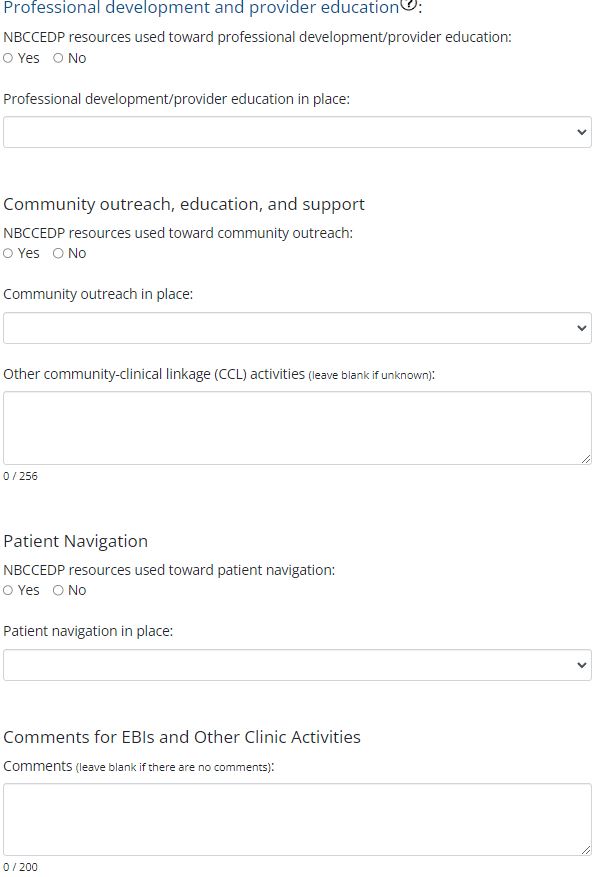
Task: Focus the Other community-clinical linkage activities text area
Action: 297,428
